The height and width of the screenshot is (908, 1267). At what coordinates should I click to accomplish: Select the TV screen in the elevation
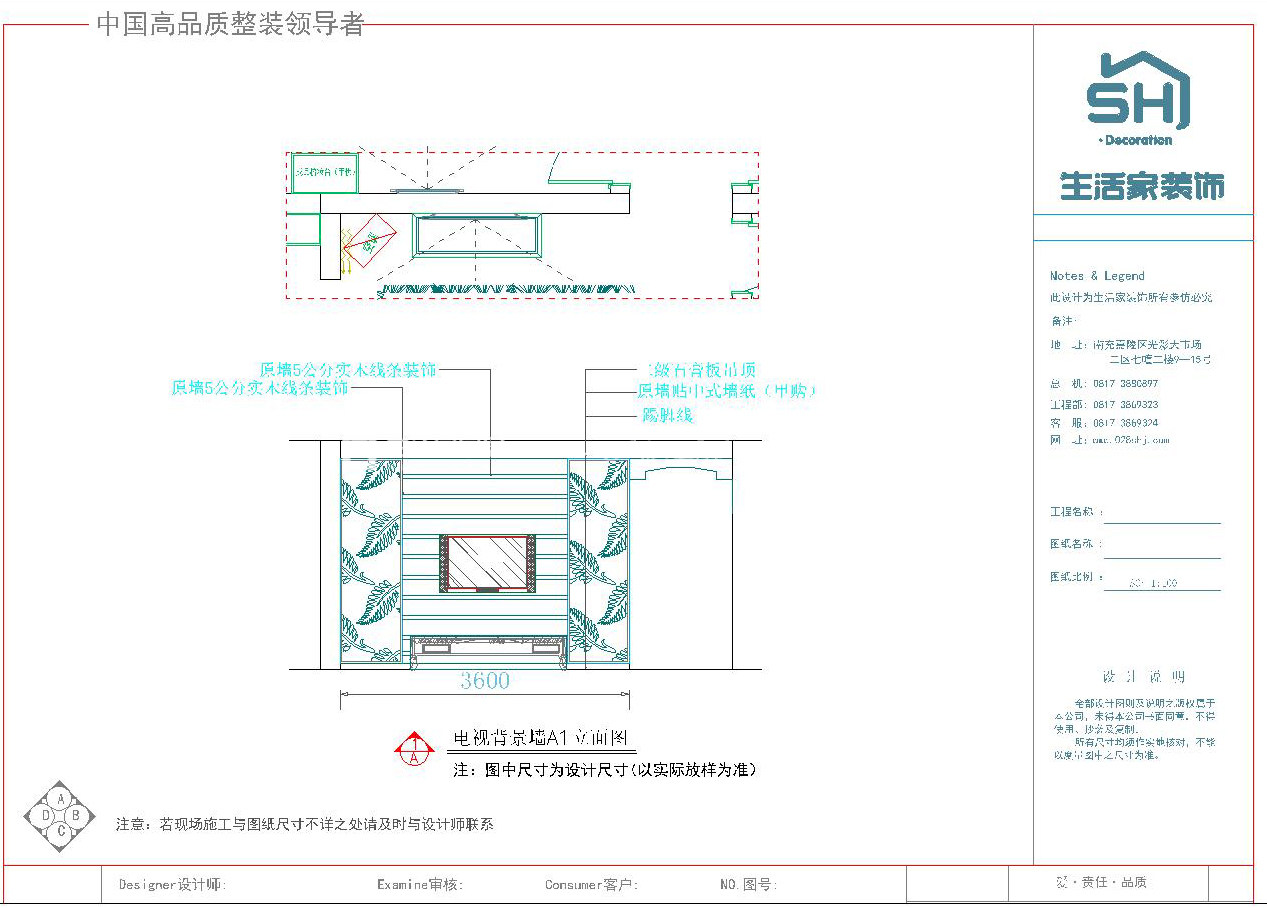pos(486,562)
